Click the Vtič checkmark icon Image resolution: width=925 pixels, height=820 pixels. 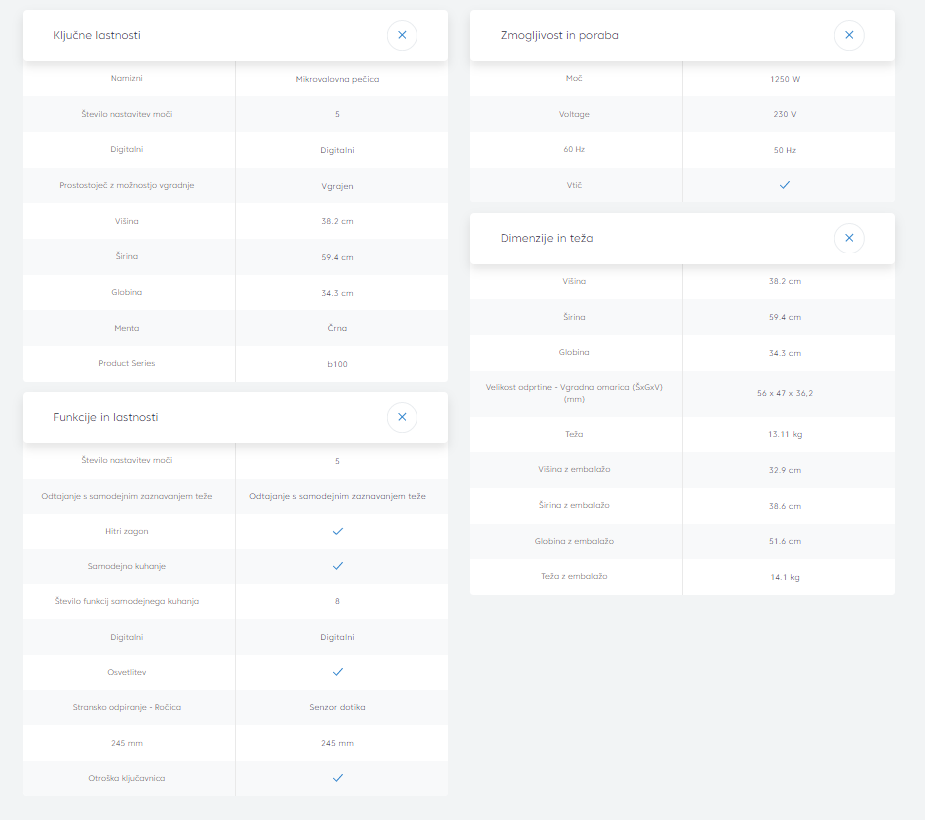(785, 185)
